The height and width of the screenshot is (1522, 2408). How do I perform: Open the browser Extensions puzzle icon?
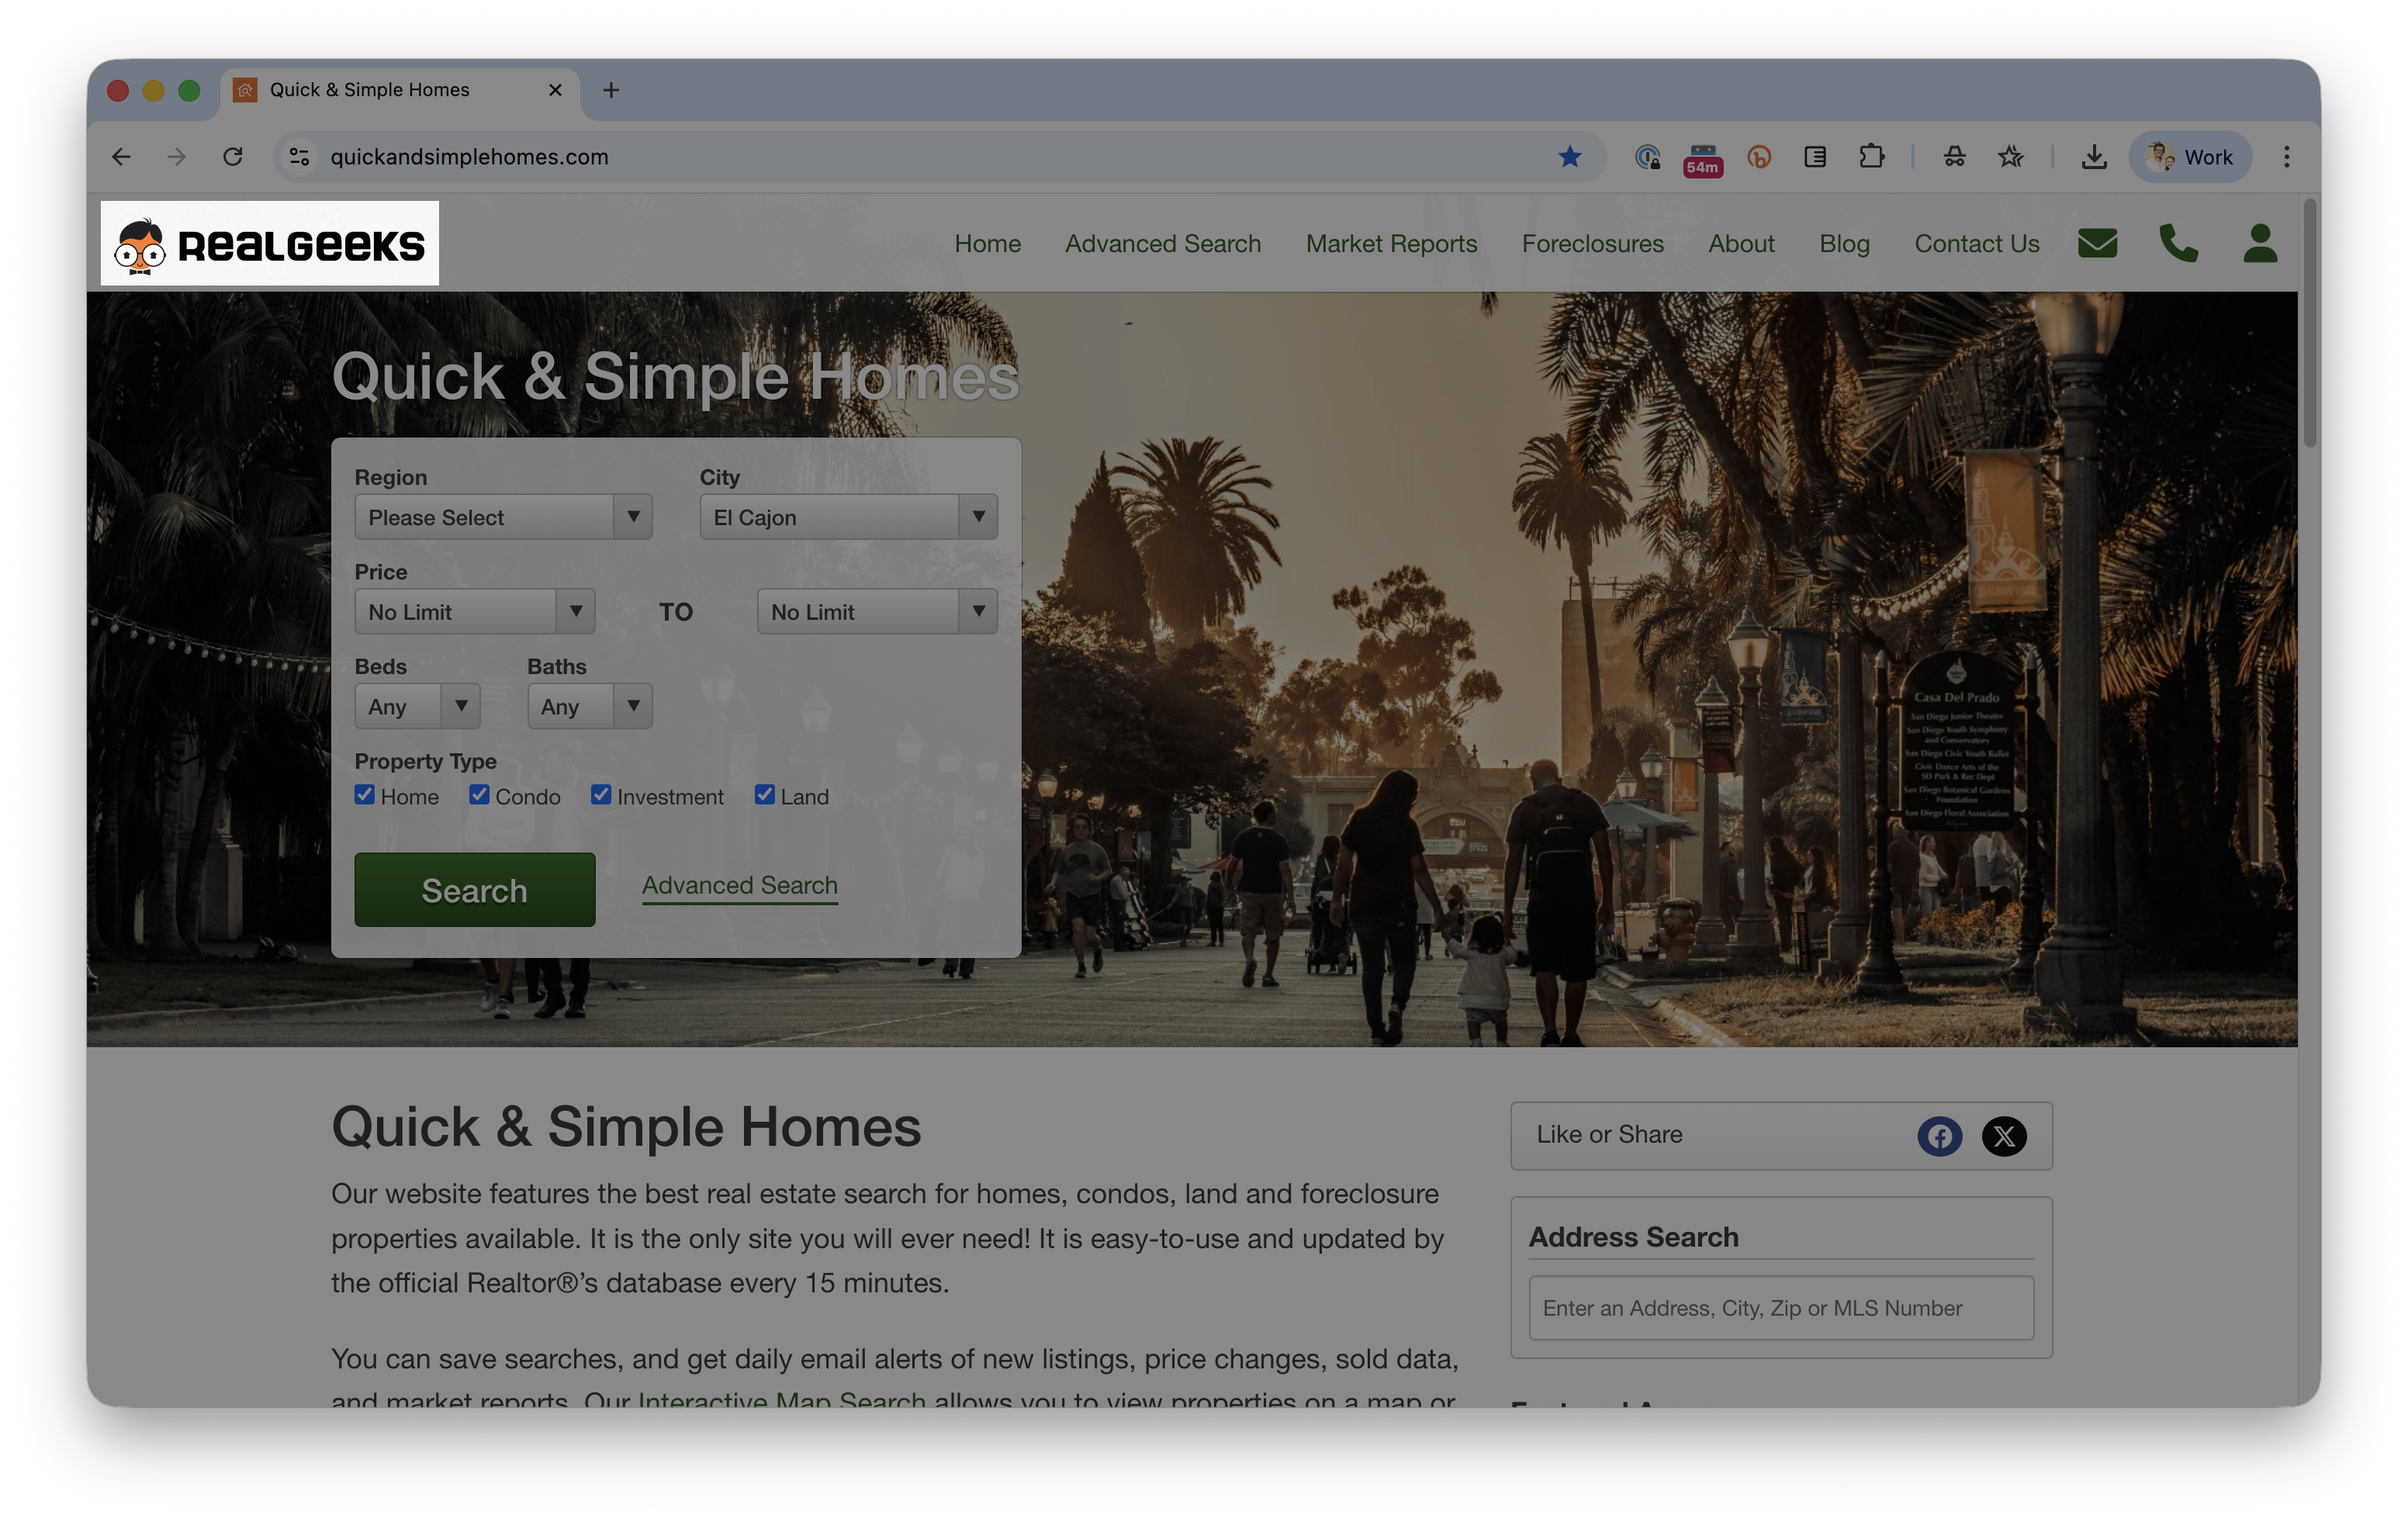click(1871, 157)
